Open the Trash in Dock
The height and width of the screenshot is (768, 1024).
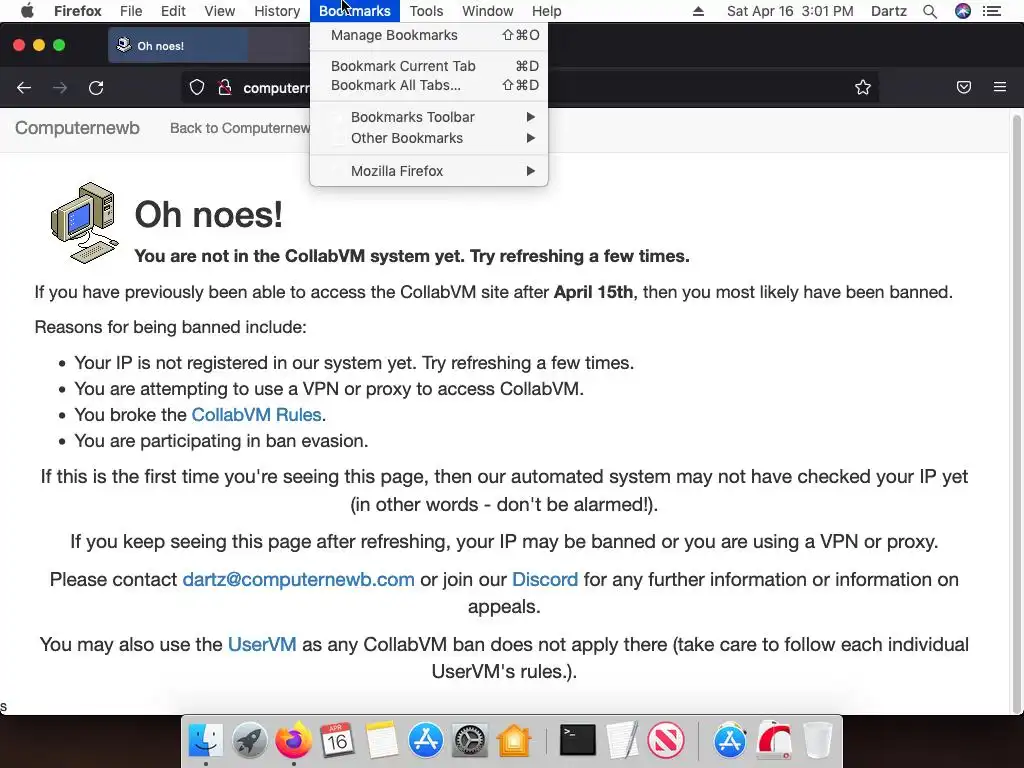click(x=818, y=741)
